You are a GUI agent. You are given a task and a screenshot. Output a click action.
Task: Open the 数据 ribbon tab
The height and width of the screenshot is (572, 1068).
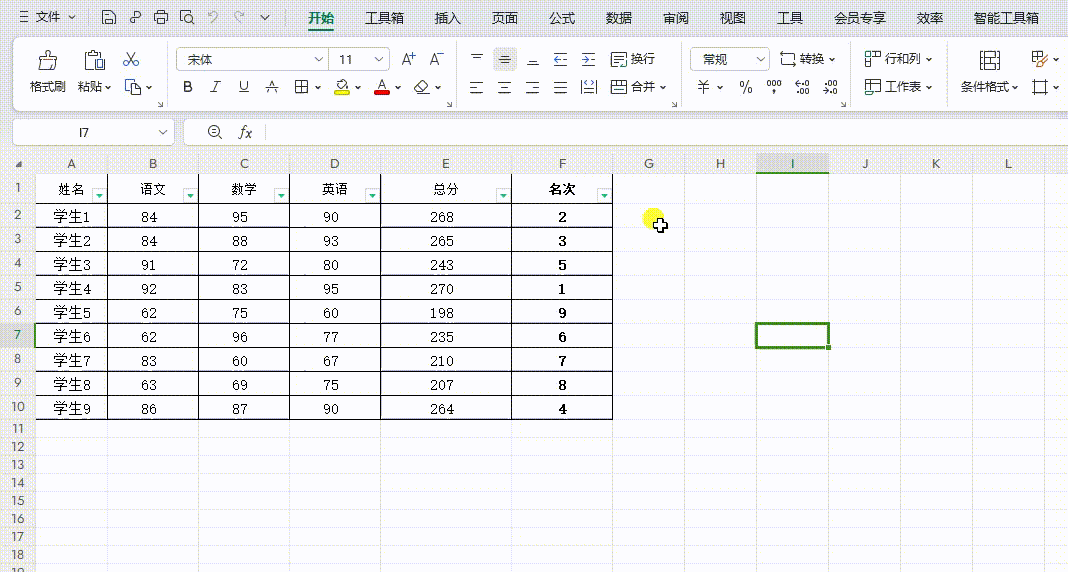pos(619,18)
